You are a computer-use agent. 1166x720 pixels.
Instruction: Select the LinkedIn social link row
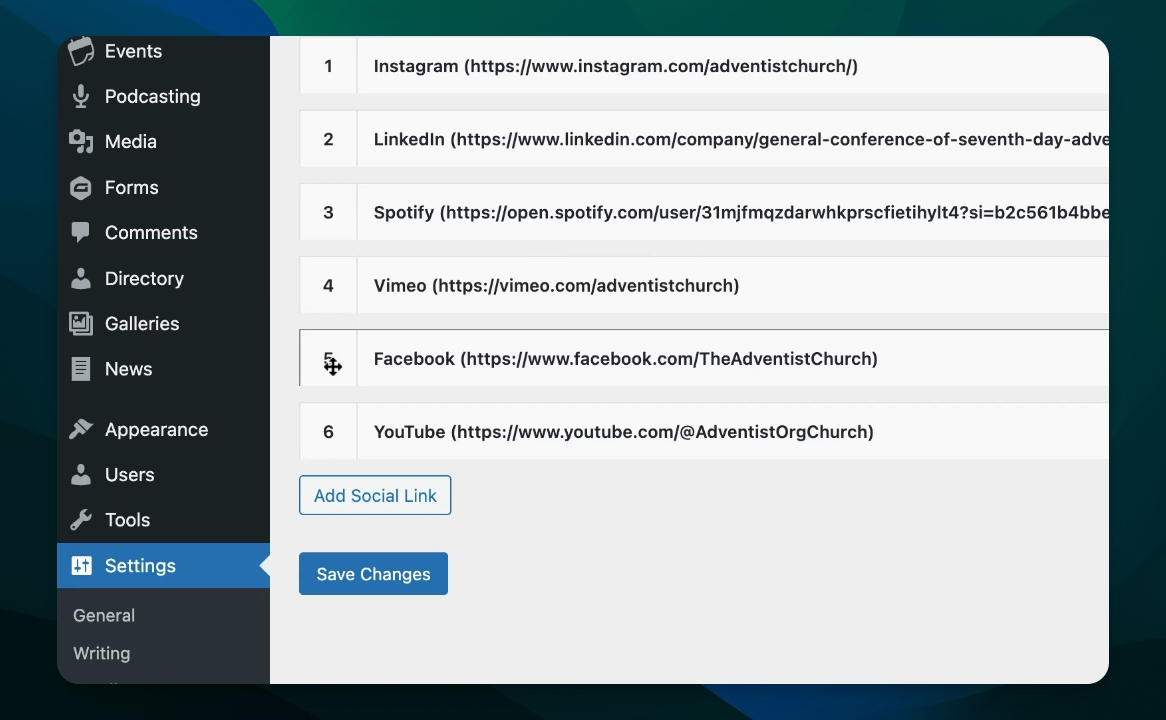click(x=704, y=139)
